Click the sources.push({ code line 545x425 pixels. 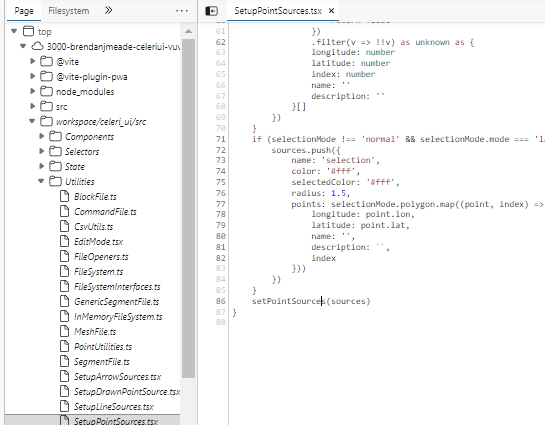click(x=306, y=150)
